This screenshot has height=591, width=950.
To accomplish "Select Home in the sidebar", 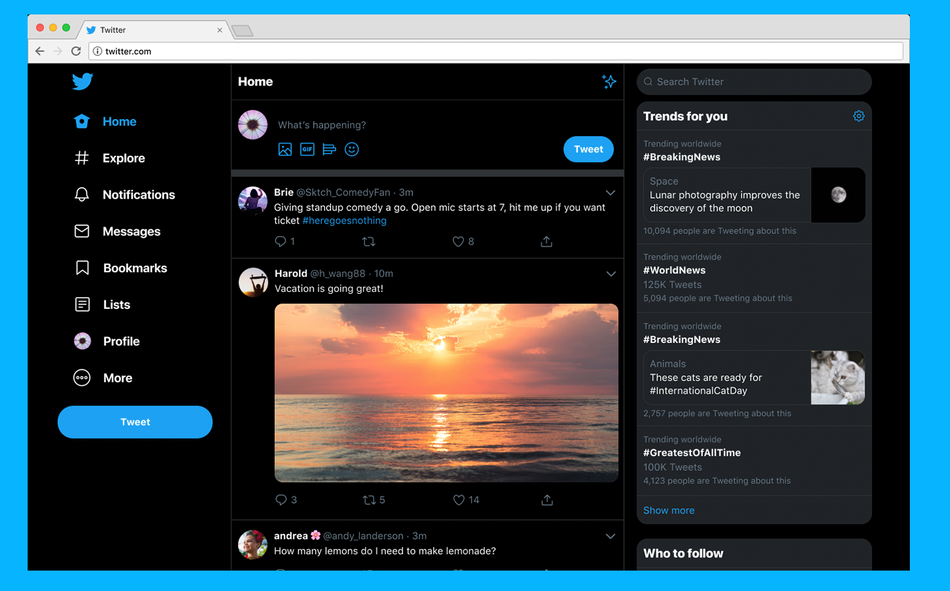I will point(119,121).
